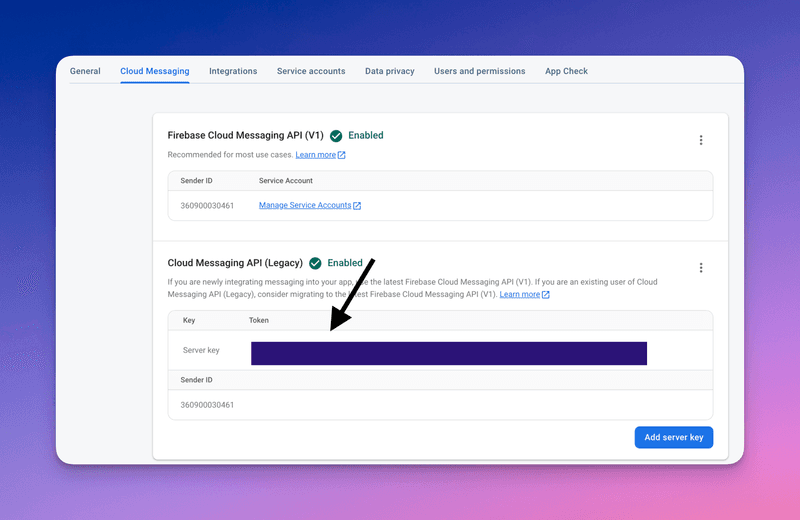Click external-link icon next to Manage Service Accounts
800x520 pixels.
pos(357,206)
